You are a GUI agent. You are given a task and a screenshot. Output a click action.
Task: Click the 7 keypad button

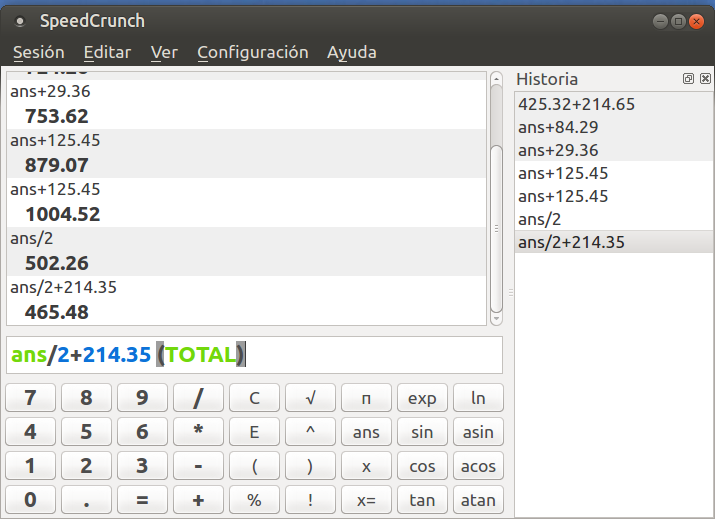pyautogui.click(x=31, y=398)
